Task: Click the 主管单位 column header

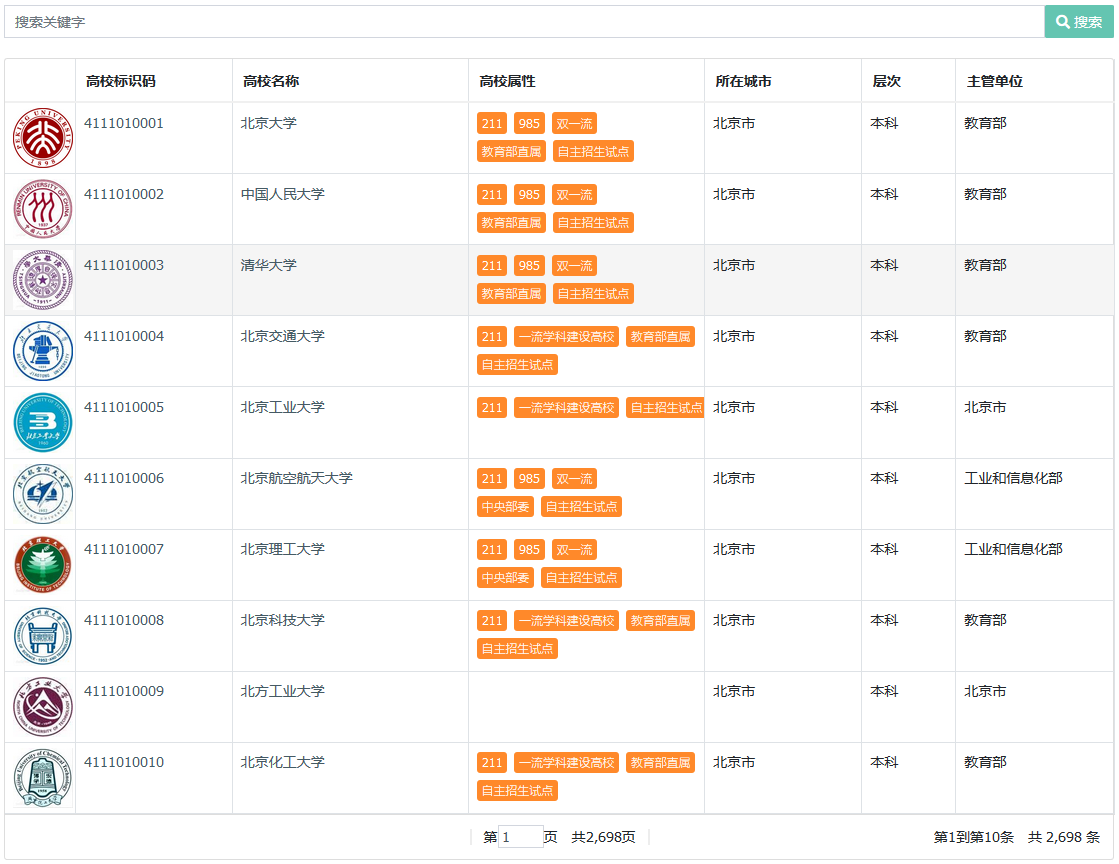Action: (x=995, y=81)
